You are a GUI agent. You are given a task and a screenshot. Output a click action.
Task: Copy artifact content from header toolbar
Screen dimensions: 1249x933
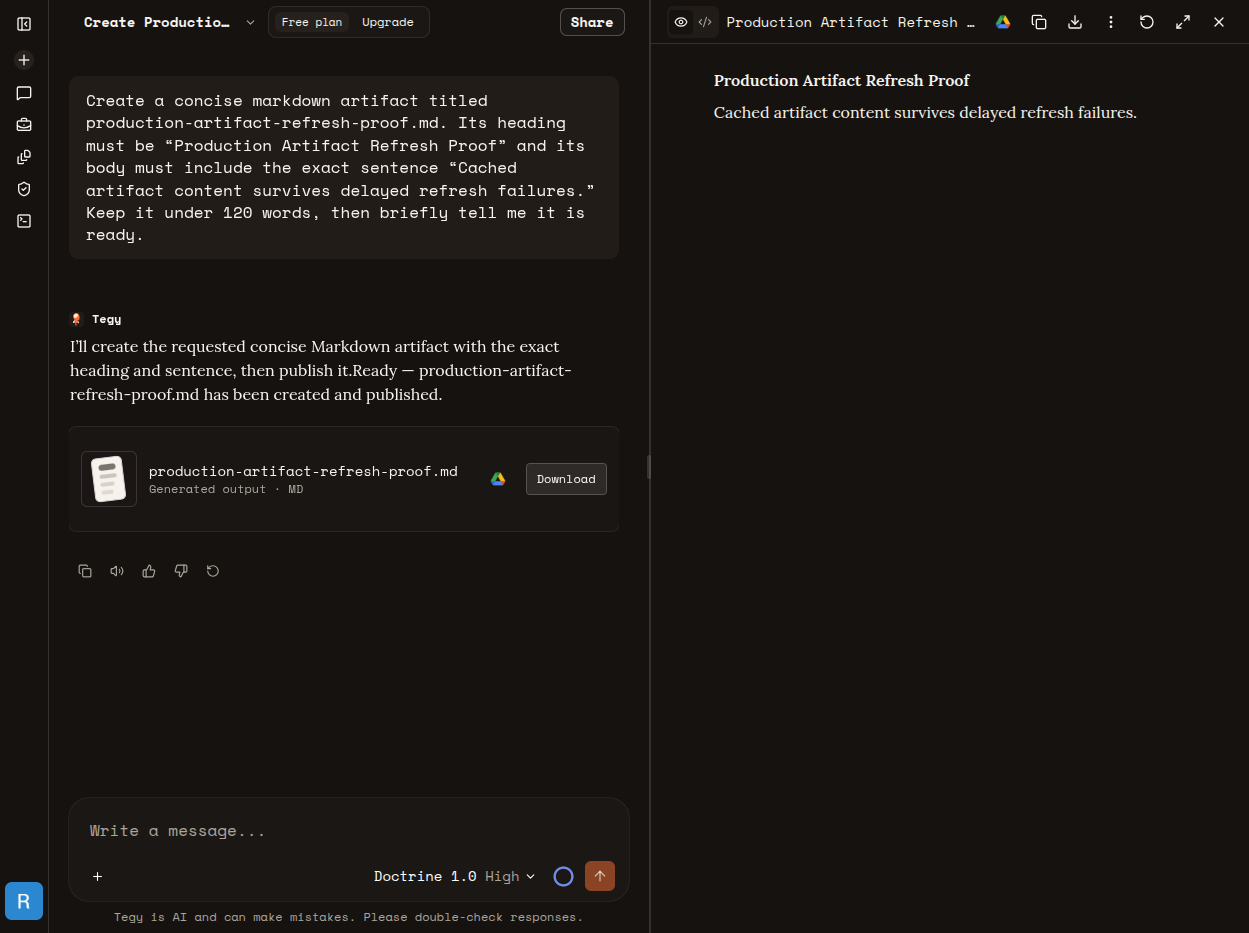[x=1039, y=22]
